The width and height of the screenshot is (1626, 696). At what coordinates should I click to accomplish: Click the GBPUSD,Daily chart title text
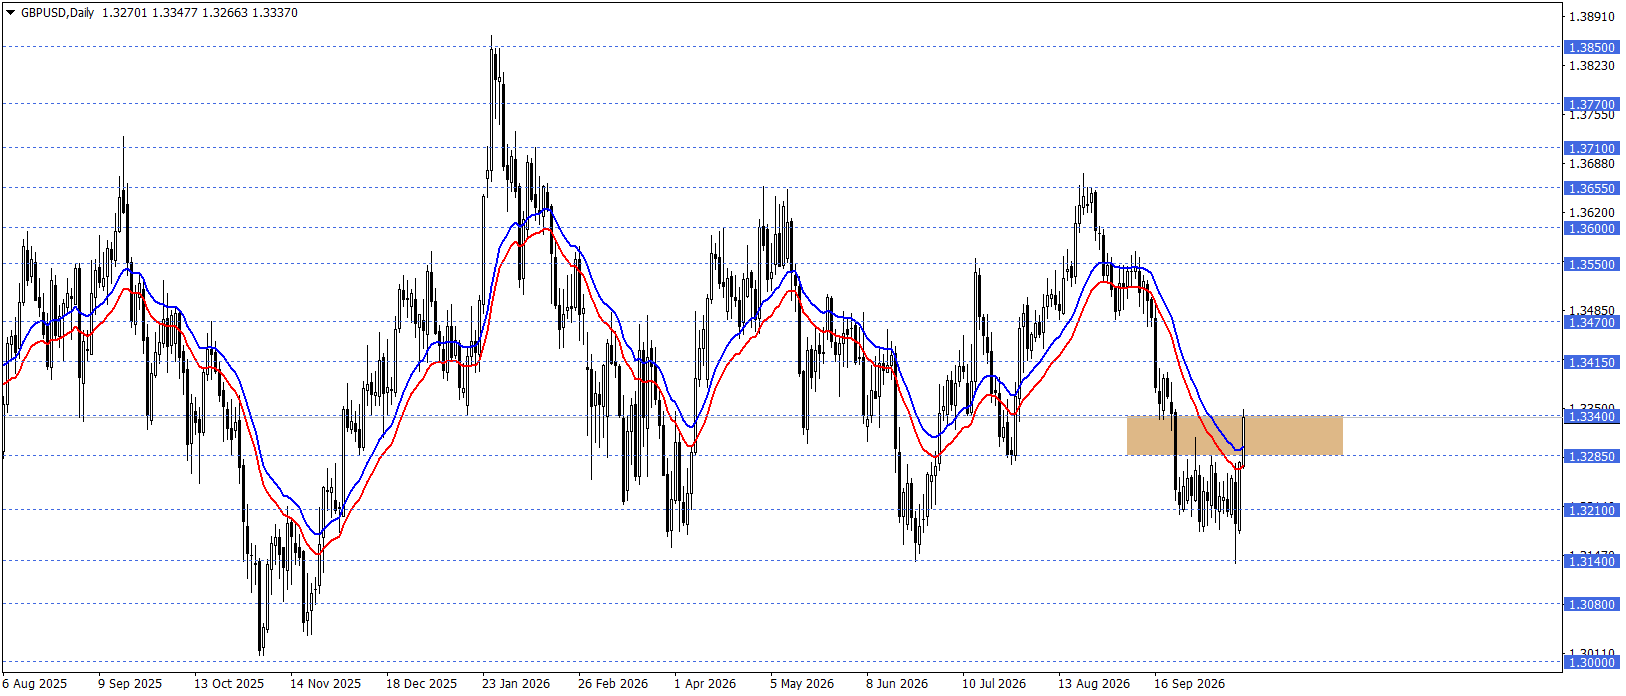pyautogui.click(x=58, y=13)
